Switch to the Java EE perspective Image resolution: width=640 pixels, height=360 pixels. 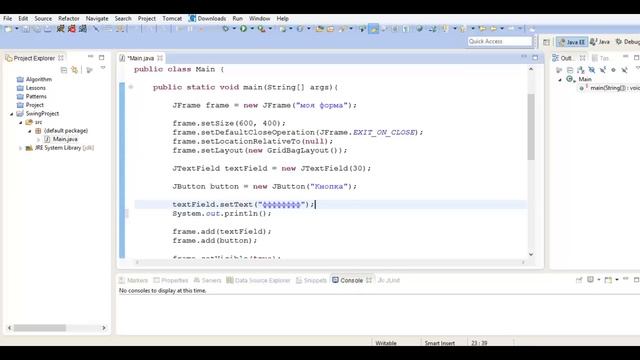click(x=571, y=42)
